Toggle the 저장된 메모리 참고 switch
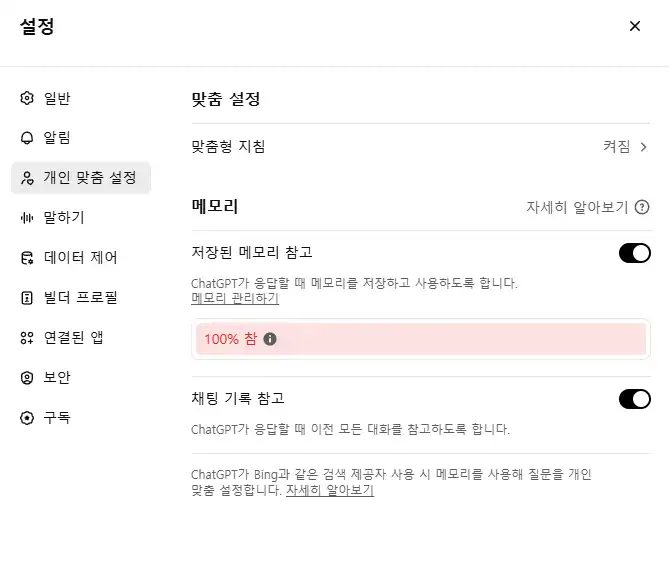669x576 pixels. 634,253
